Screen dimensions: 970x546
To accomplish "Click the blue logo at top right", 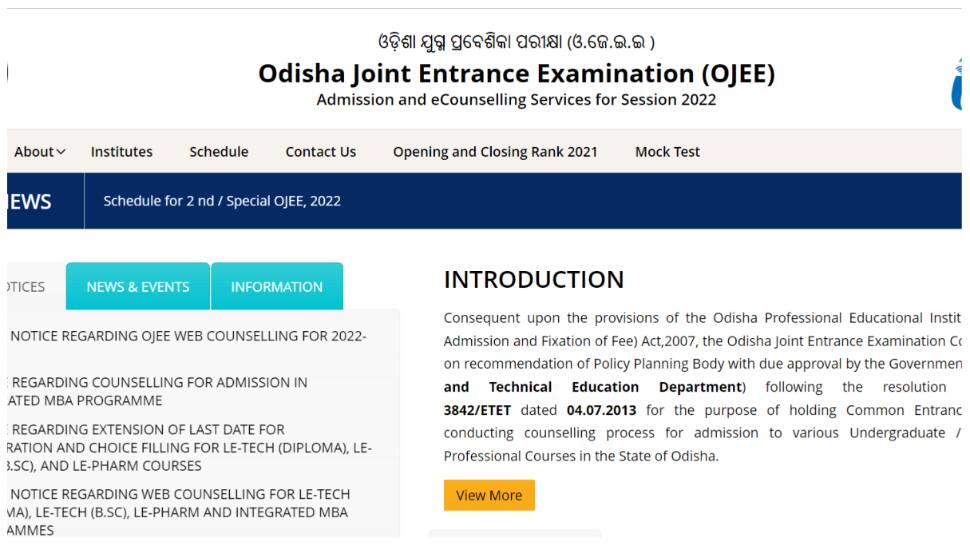I will click(x=956, y=85).
